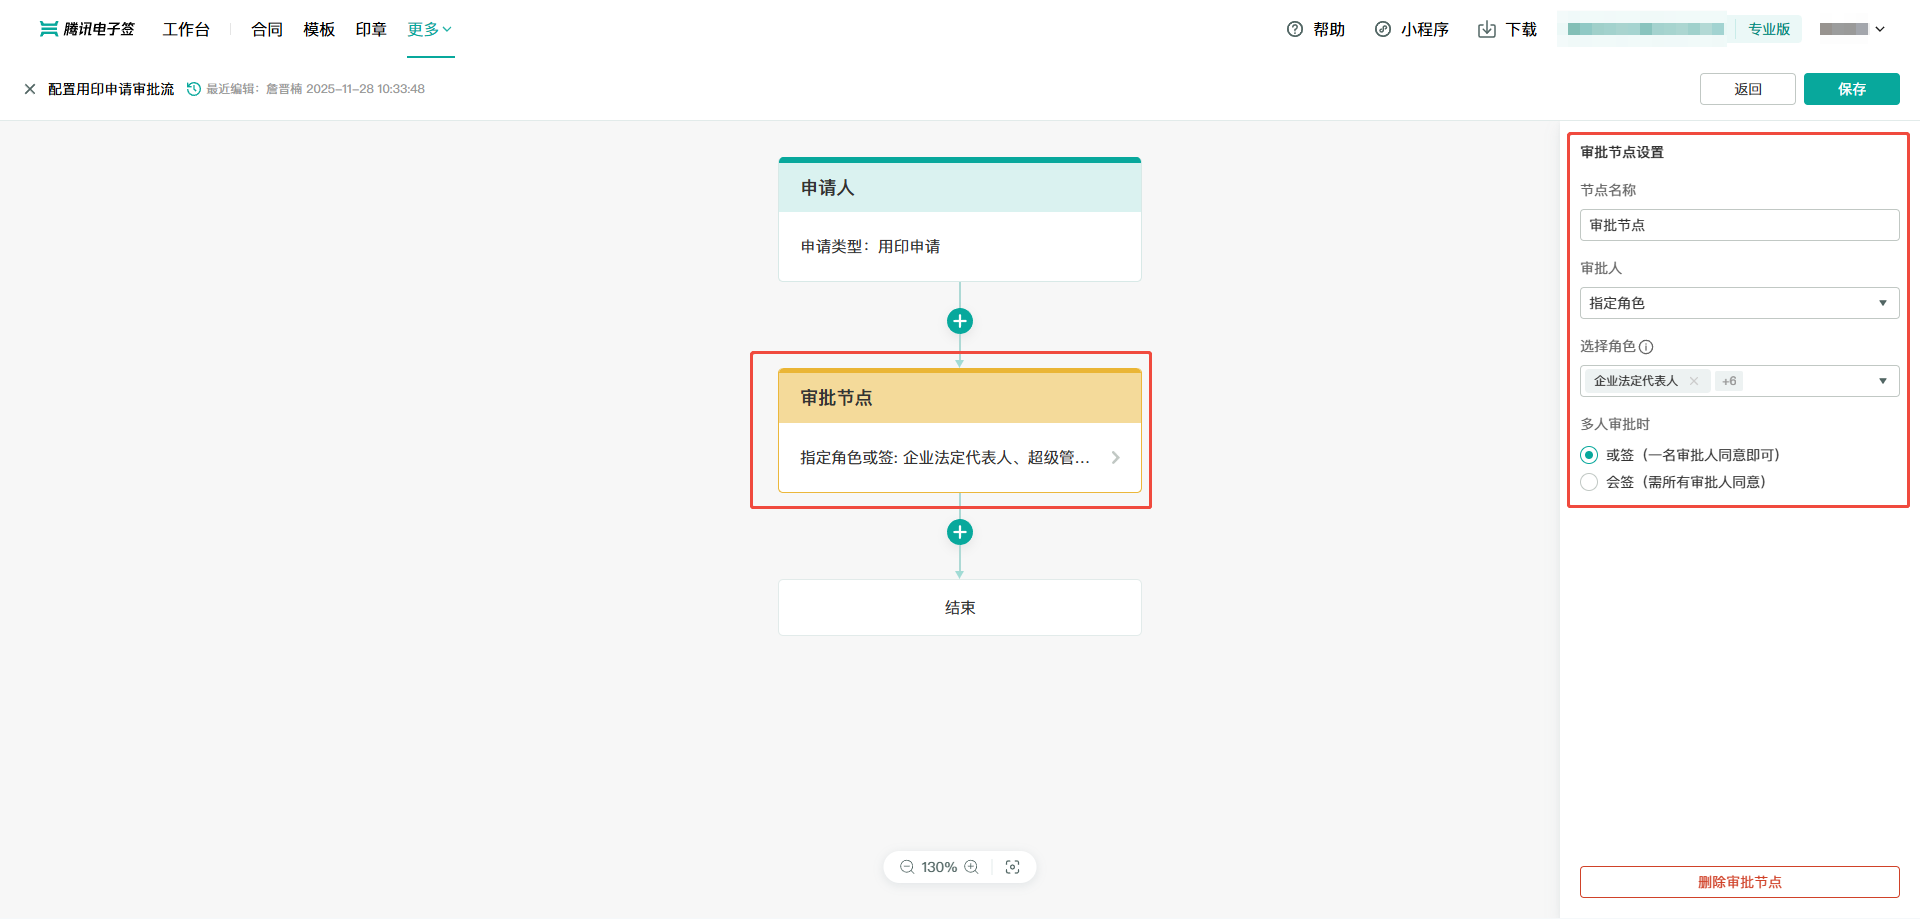Expand the 选择角色 dropdown list
The height and width of the screenshot is (919, 1920).
pyautogui.click(x=1882, y=381)
